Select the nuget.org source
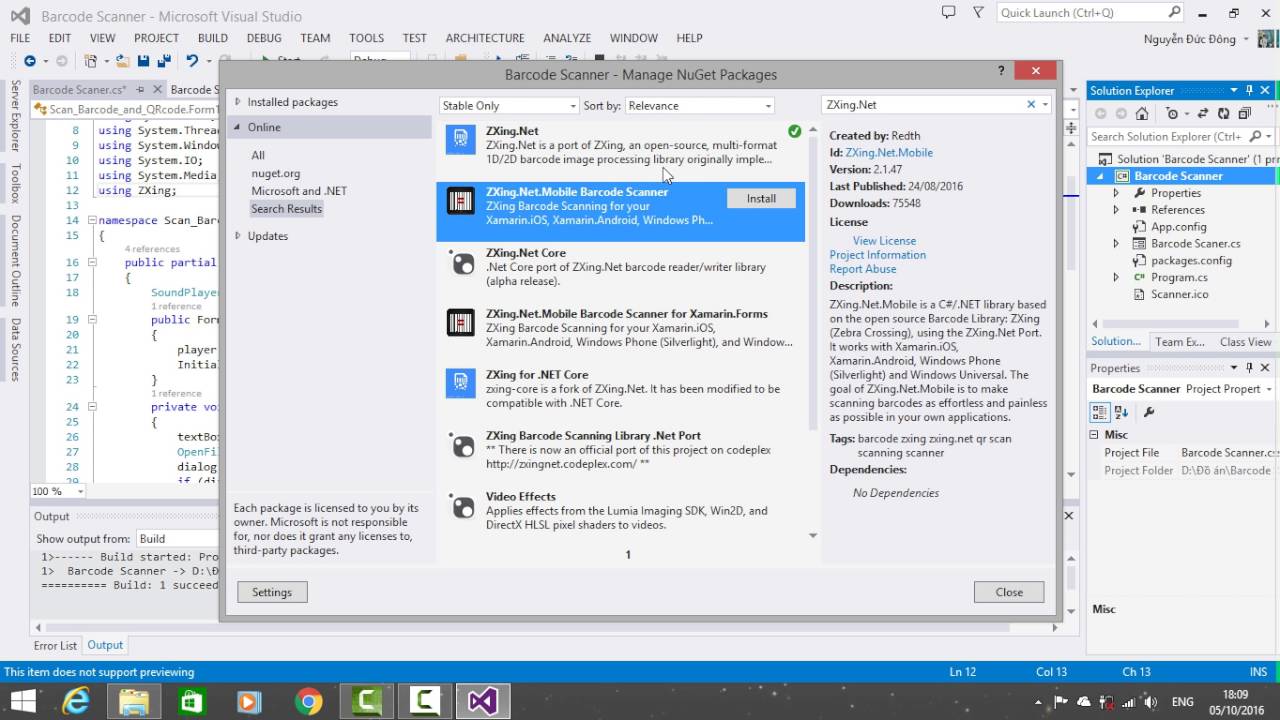Image resolution: width=1280 pixels, height=720 pixels. pos(275,173)
